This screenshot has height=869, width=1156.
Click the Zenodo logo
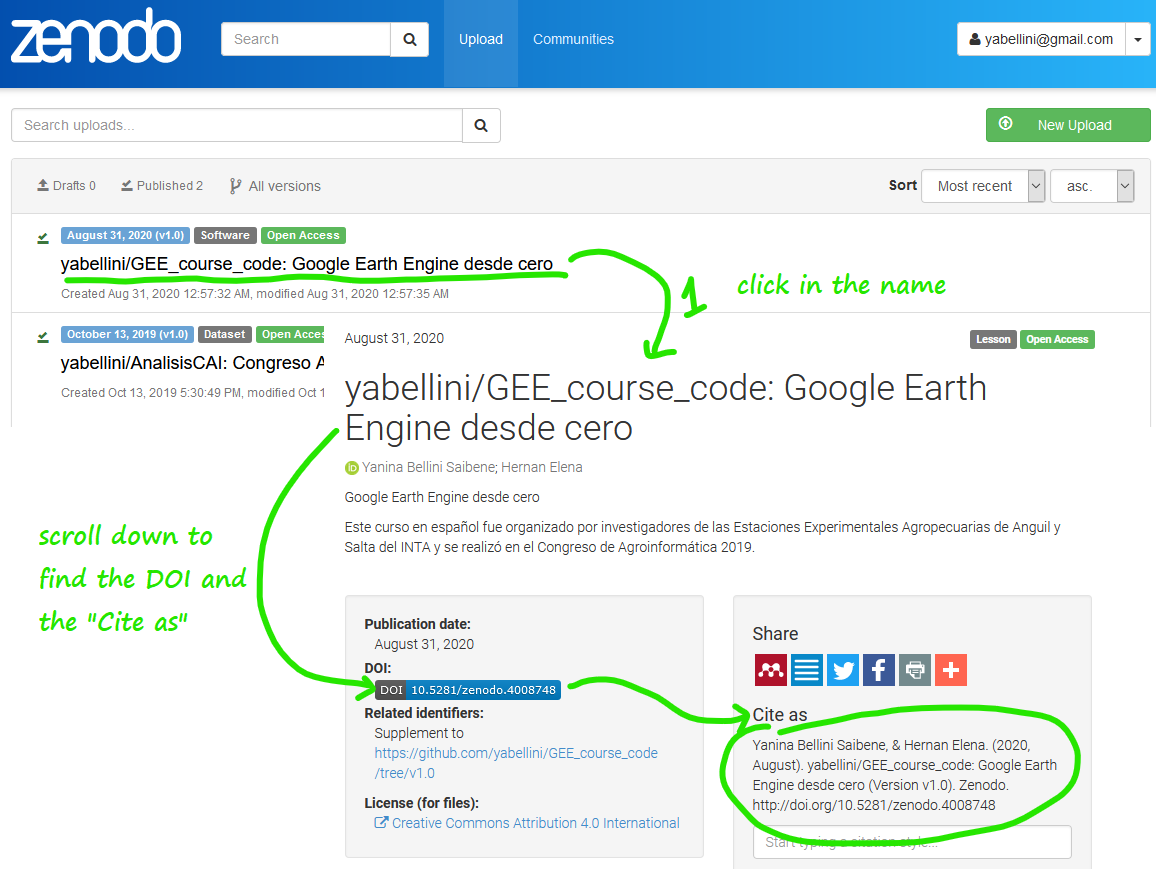[96, 37]
